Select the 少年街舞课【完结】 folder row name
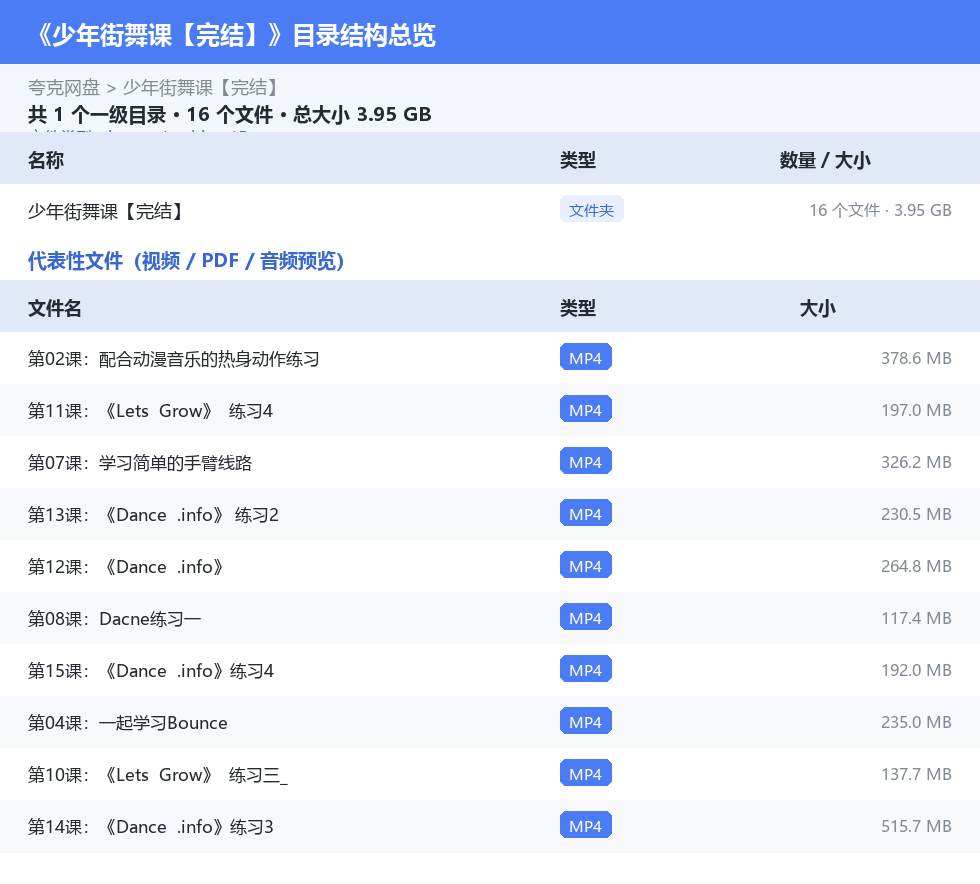The image size is (980, 884). coord(105,211)
